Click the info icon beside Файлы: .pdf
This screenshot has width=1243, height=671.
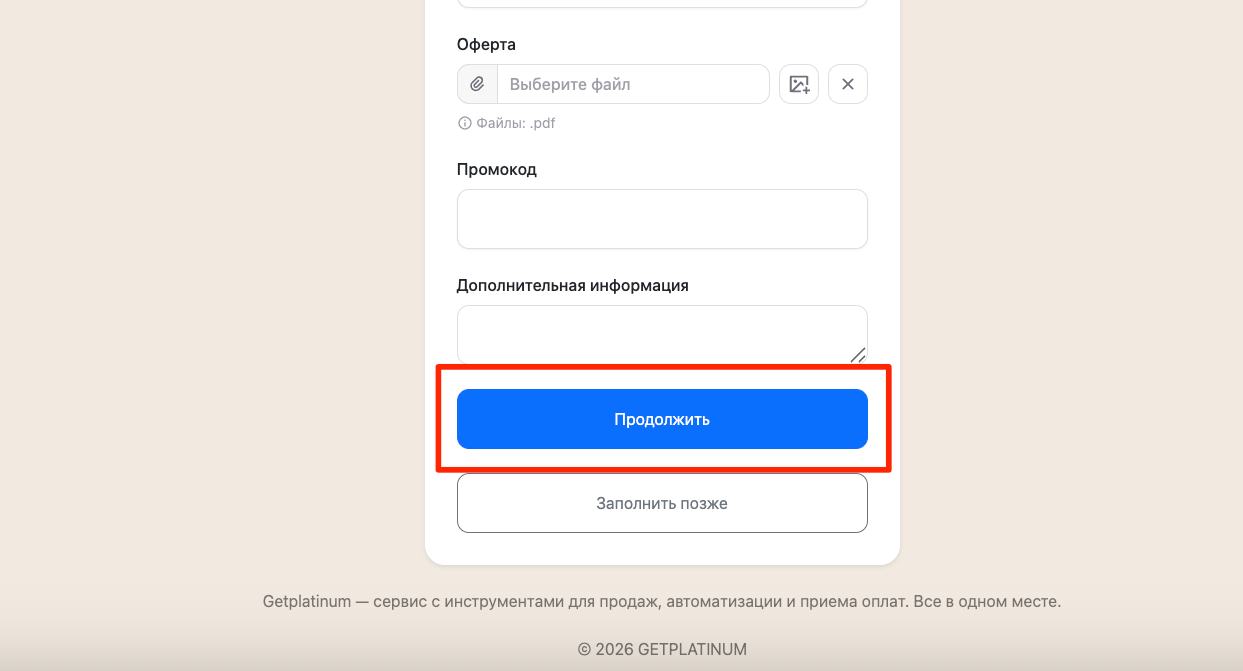point(464,124)
